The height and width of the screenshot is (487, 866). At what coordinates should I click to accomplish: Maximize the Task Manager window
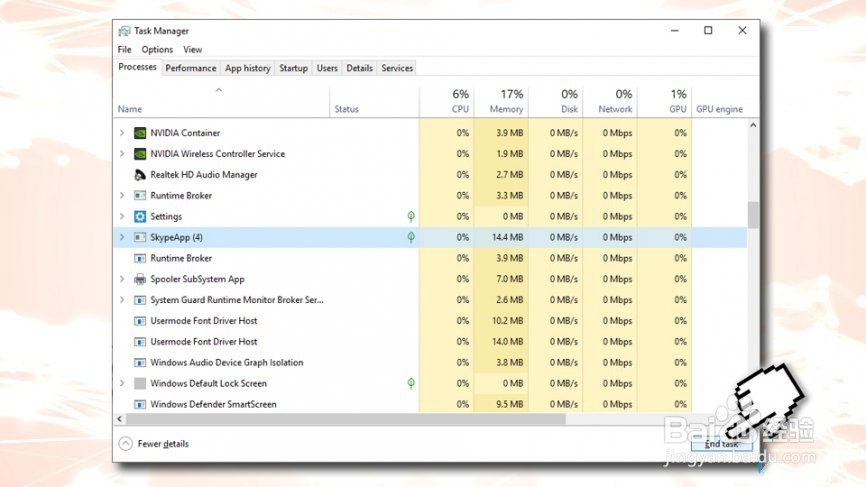point(708,30)
